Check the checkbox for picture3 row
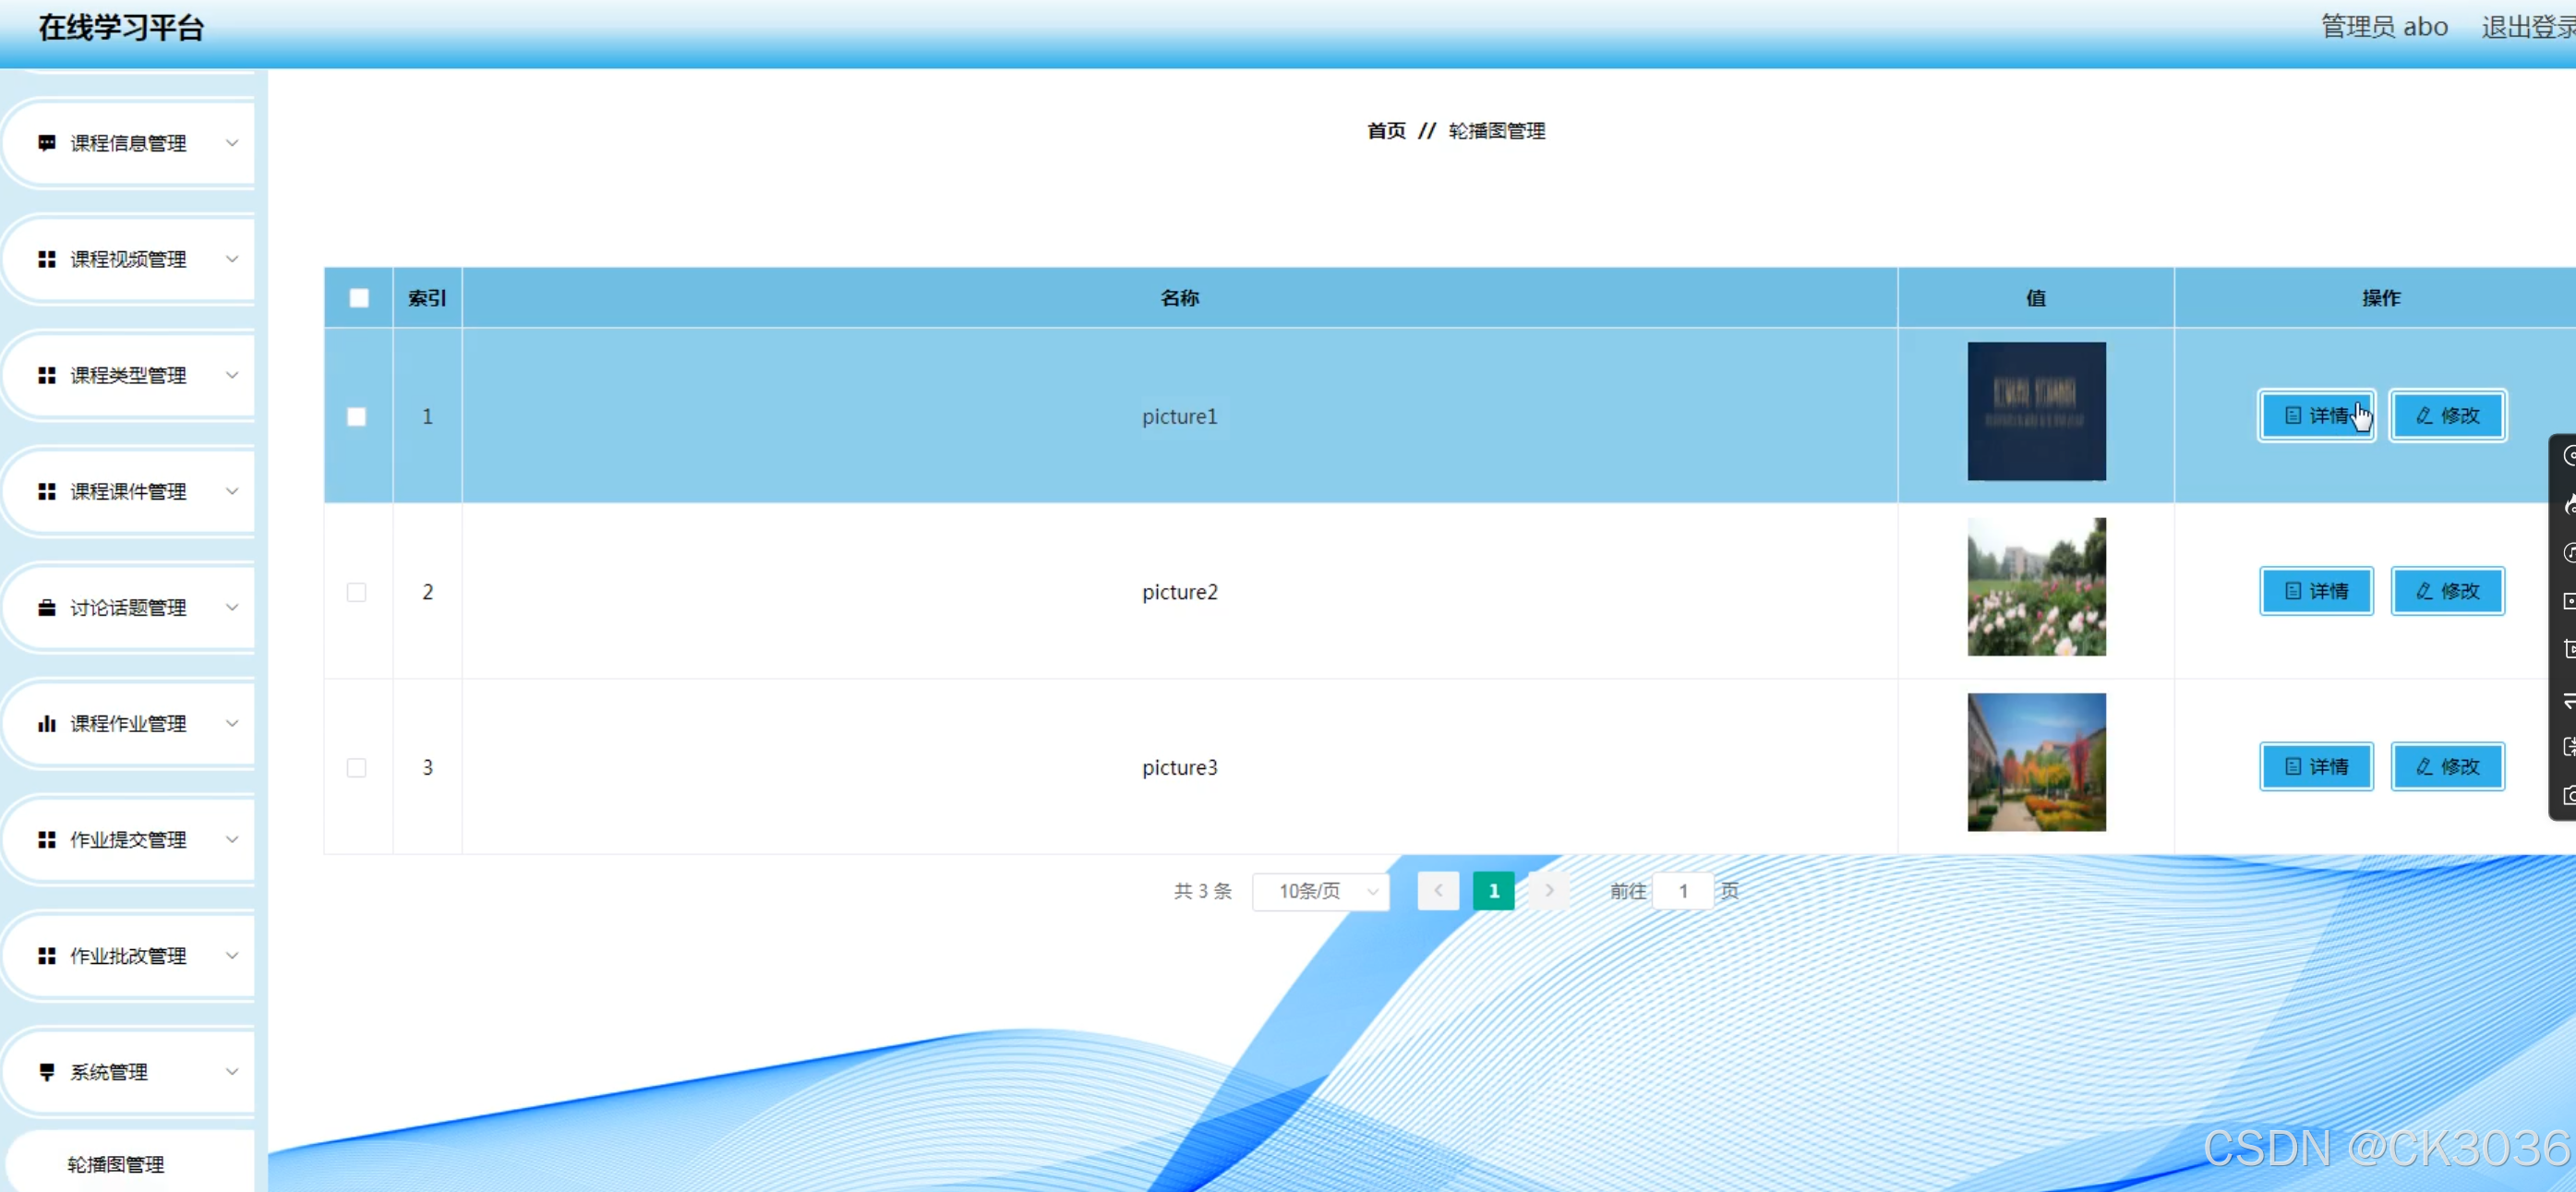 pyautogui.click(x=356, y=768)
